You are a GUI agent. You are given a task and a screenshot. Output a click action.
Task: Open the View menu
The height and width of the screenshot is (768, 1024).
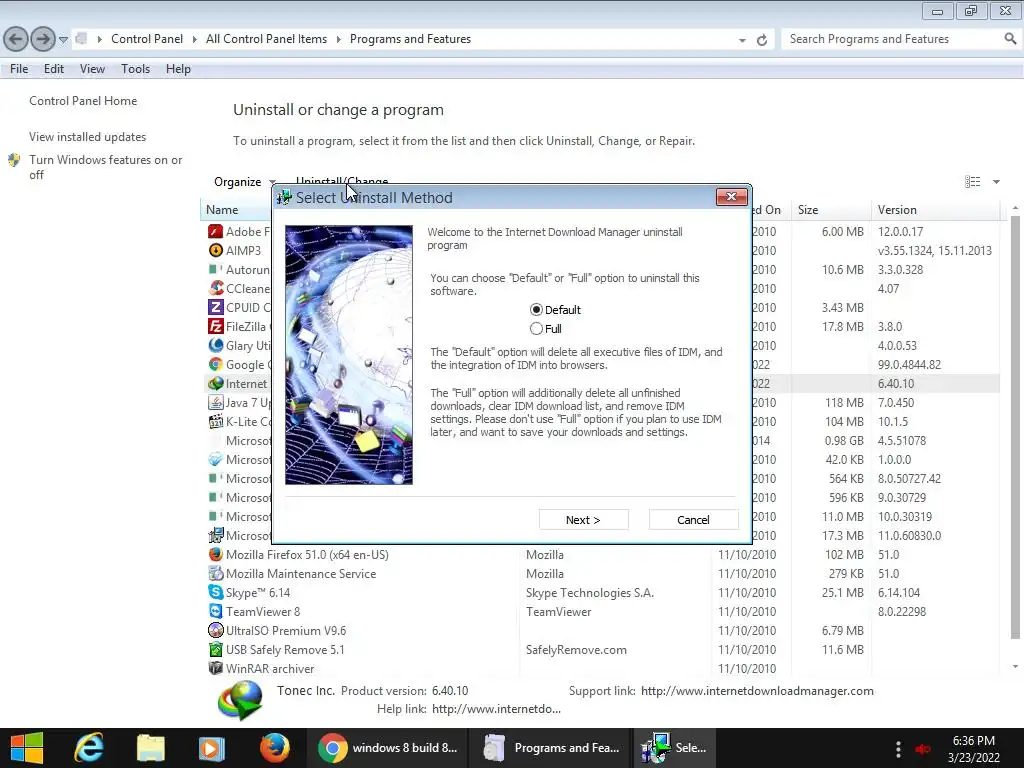(x=92, y=69)
